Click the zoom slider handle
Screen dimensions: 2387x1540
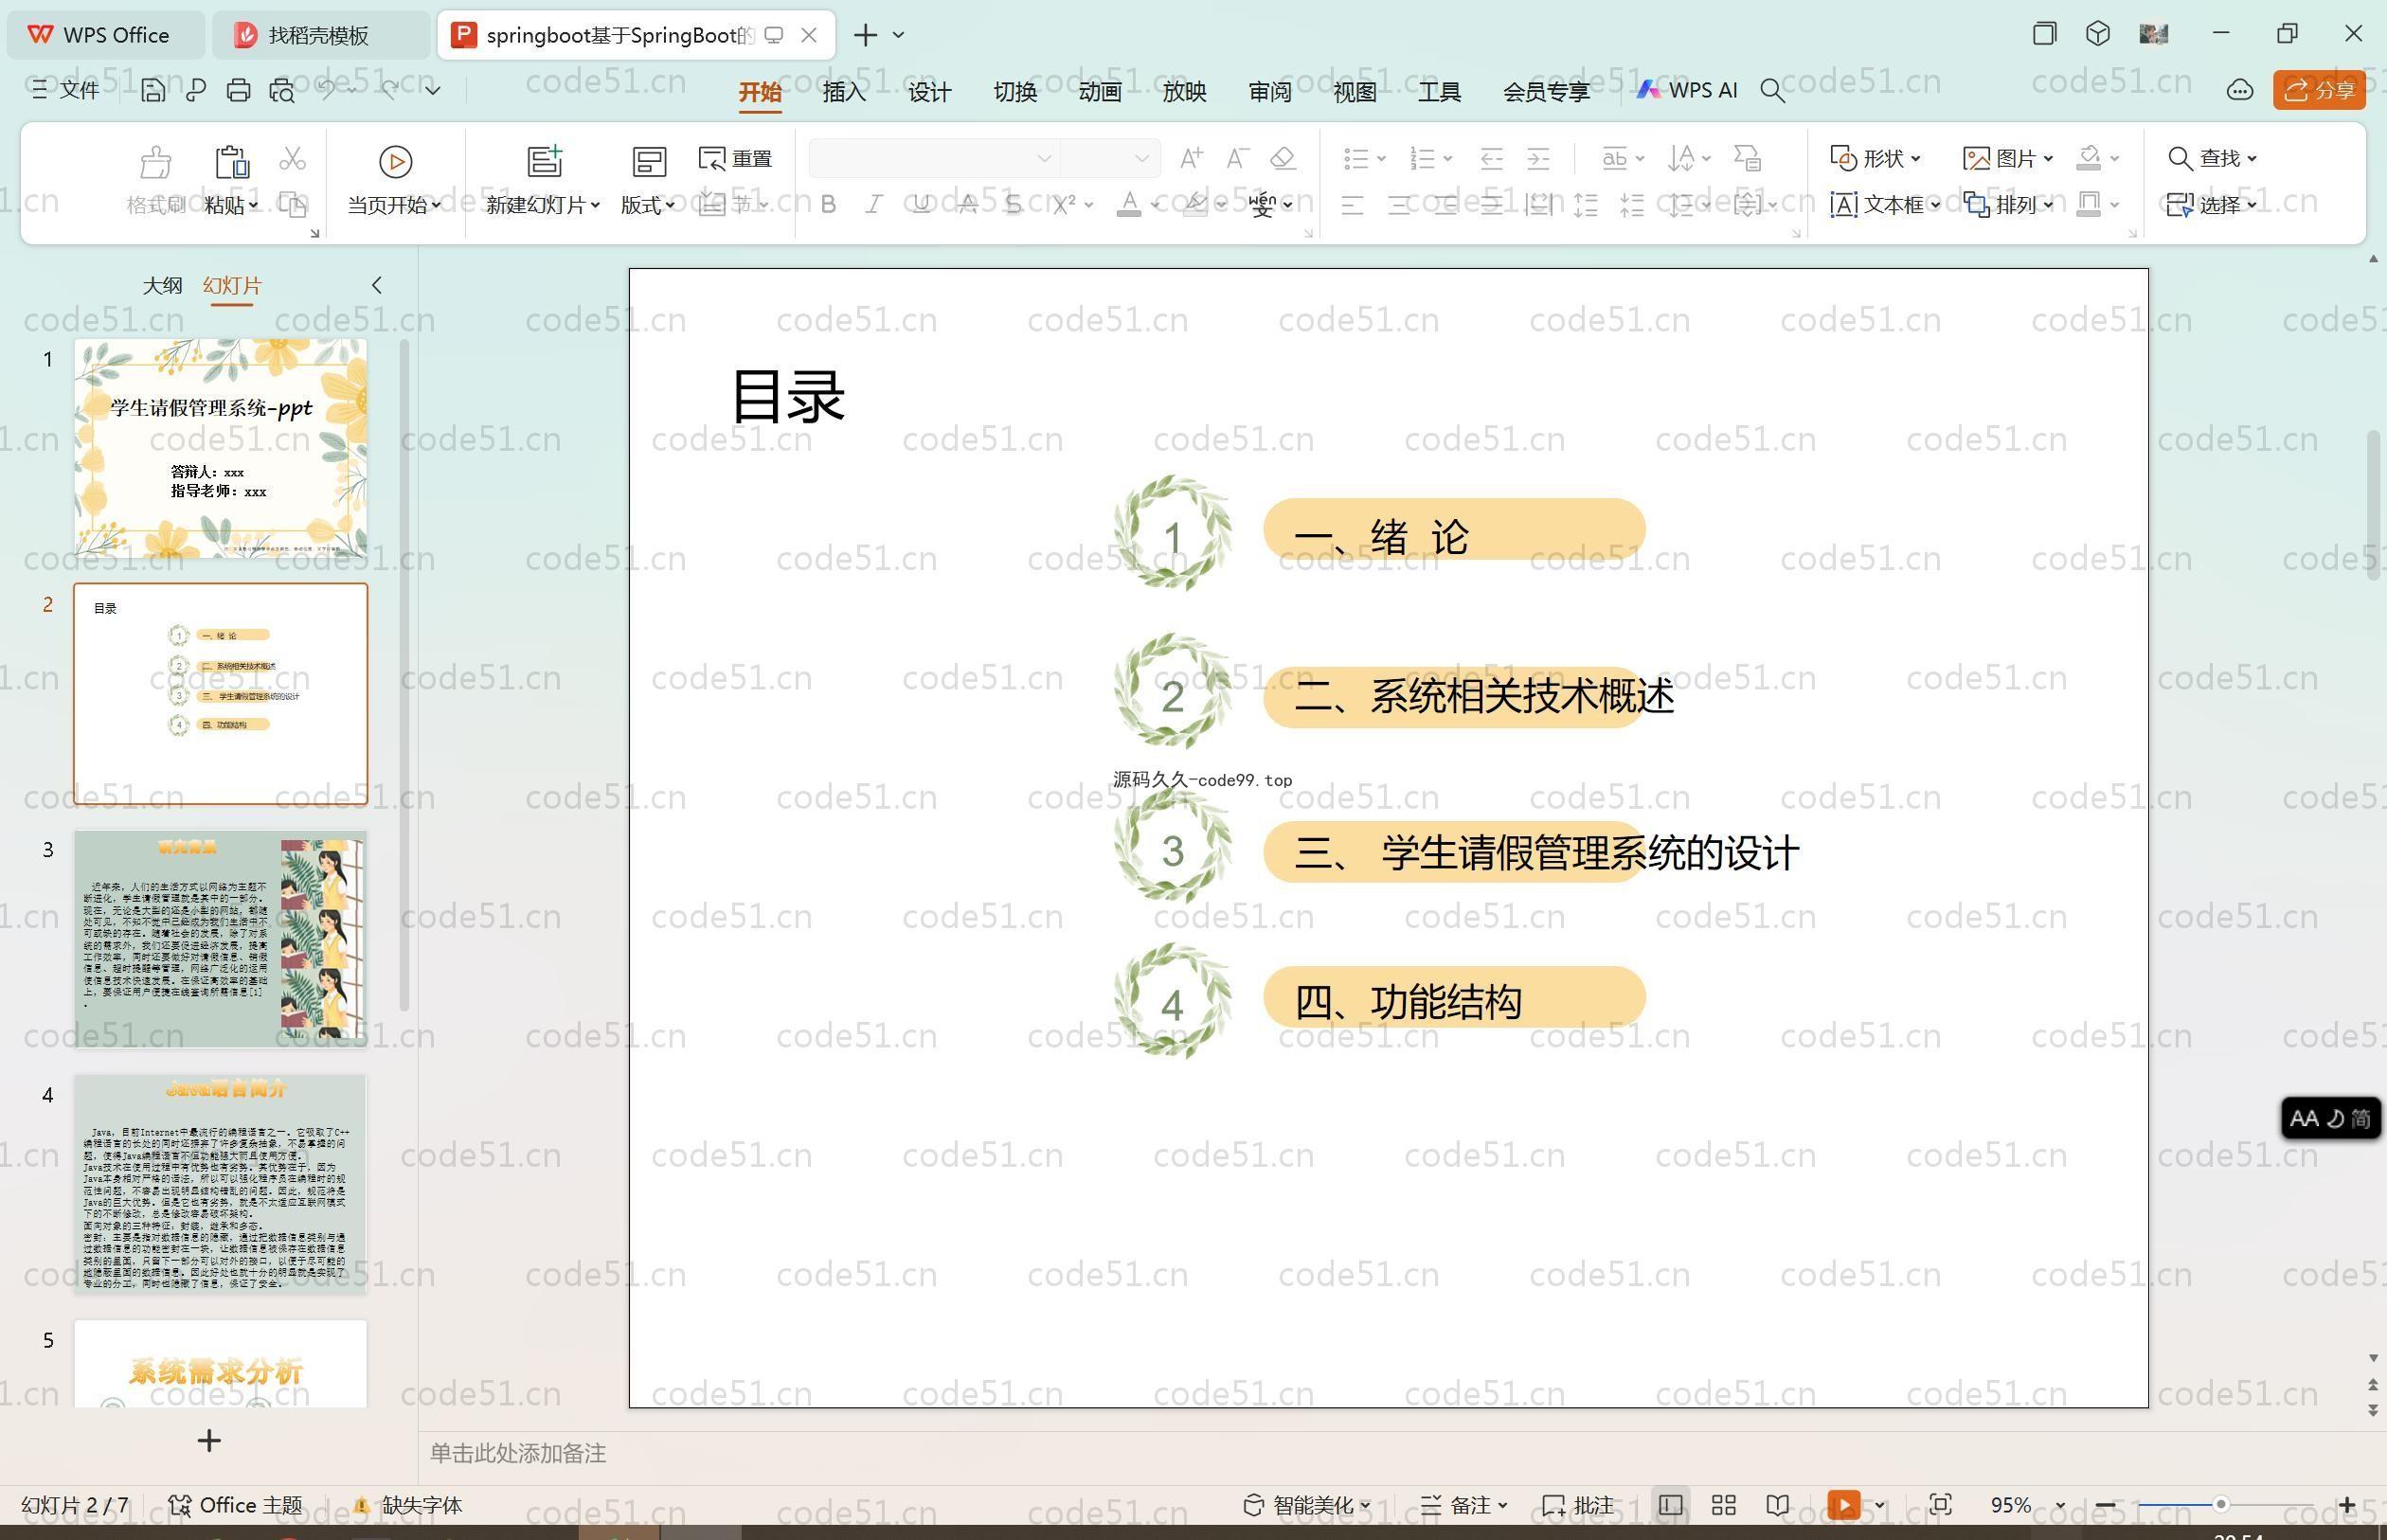(x=2220, y=1505)
